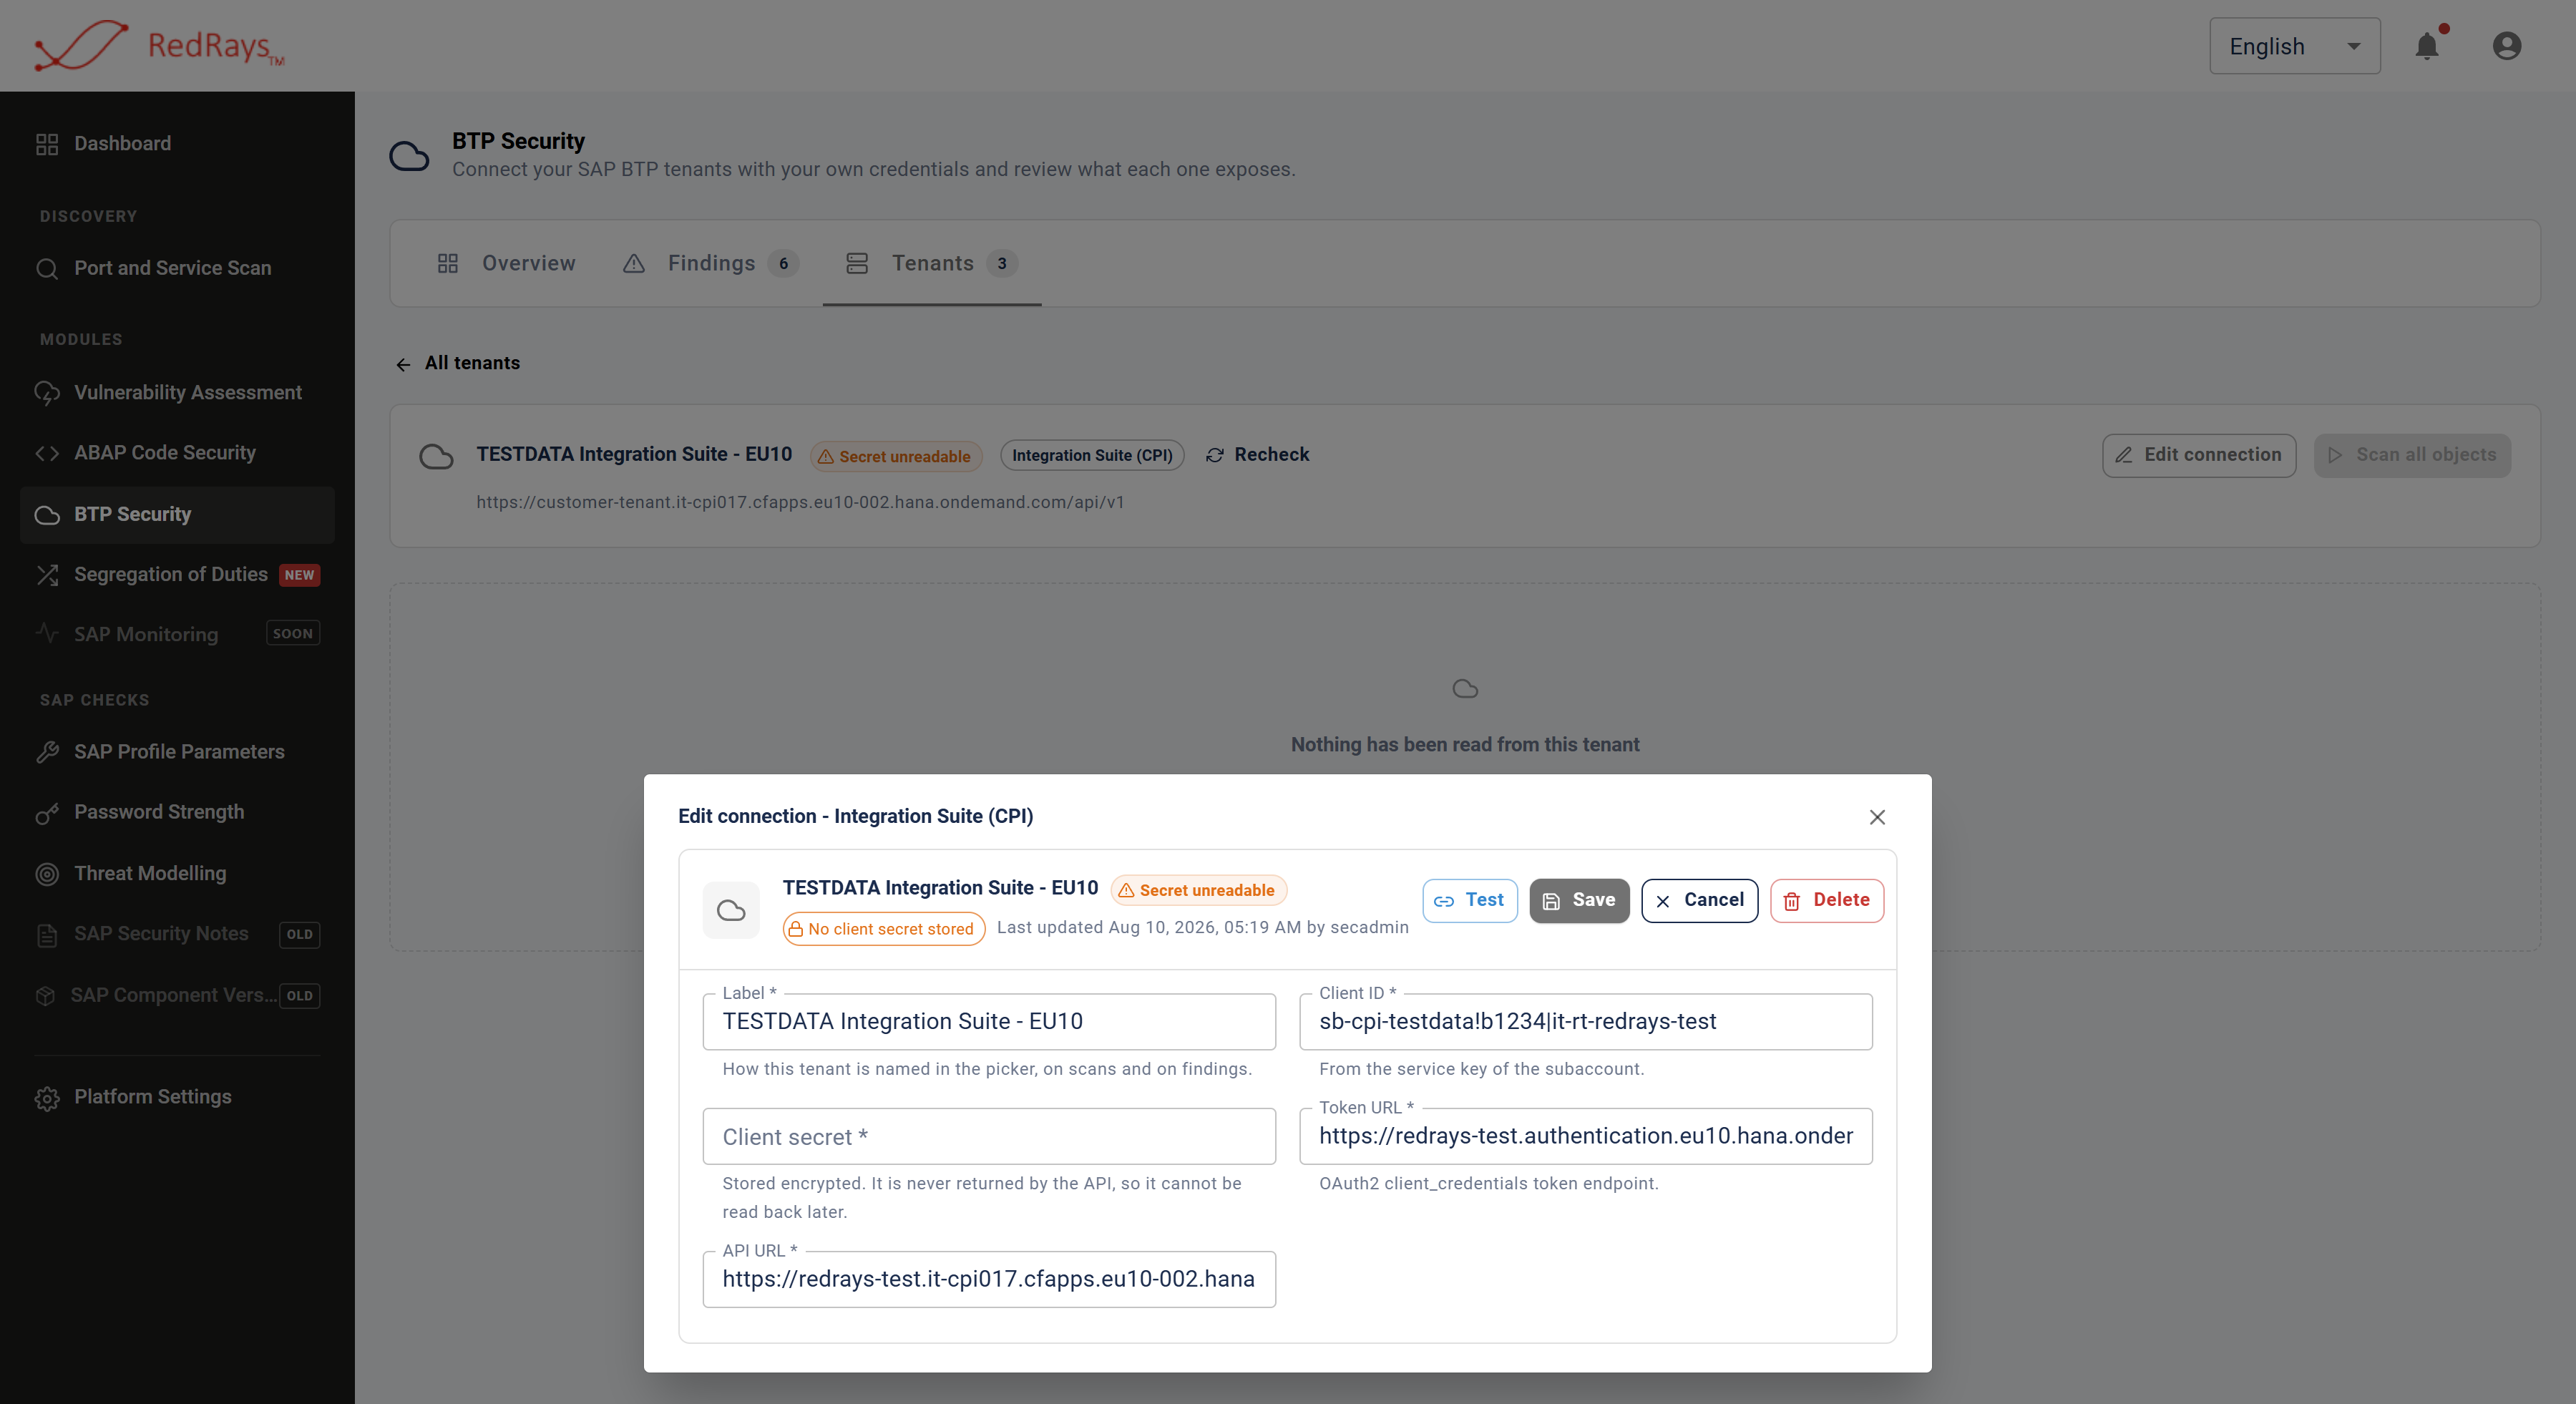Image resolution: width=2576 pixels, height=1404 pixels.
Task: Click the NEW badge on Segregation of Duties
Action: coord(299,575)
